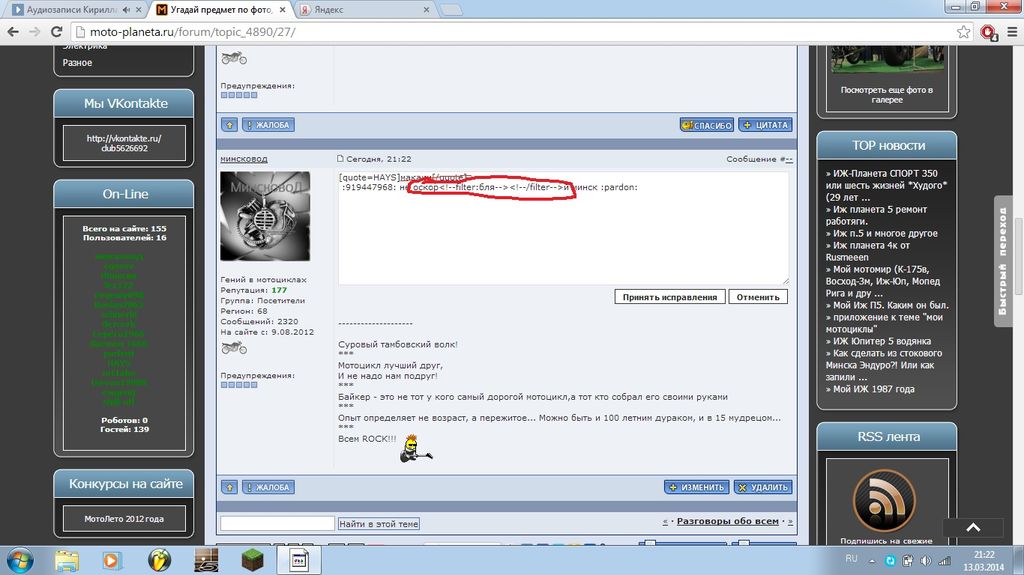1024x575 pixels.
Task: Reload the page with refresh icon
Action: [x=57, y=32]
